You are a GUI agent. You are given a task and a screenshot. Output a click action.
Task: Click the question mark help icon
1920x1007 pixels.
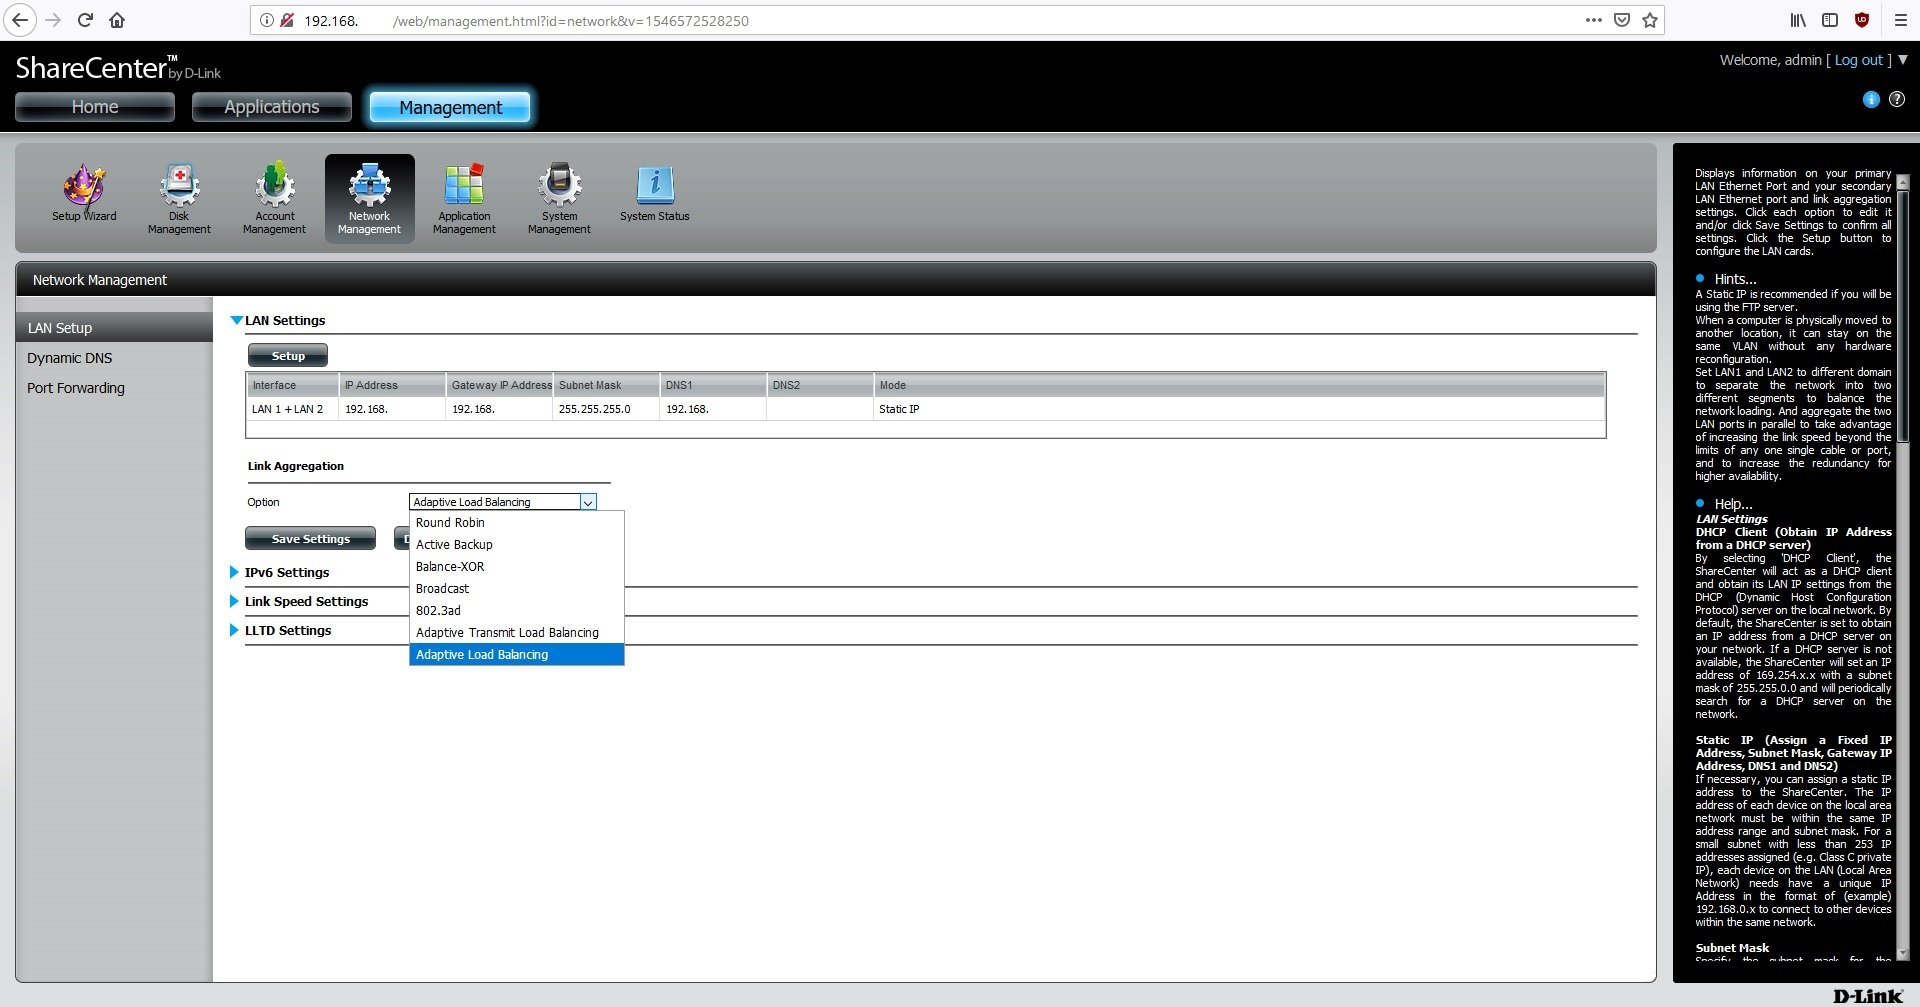click(1896, 99)
